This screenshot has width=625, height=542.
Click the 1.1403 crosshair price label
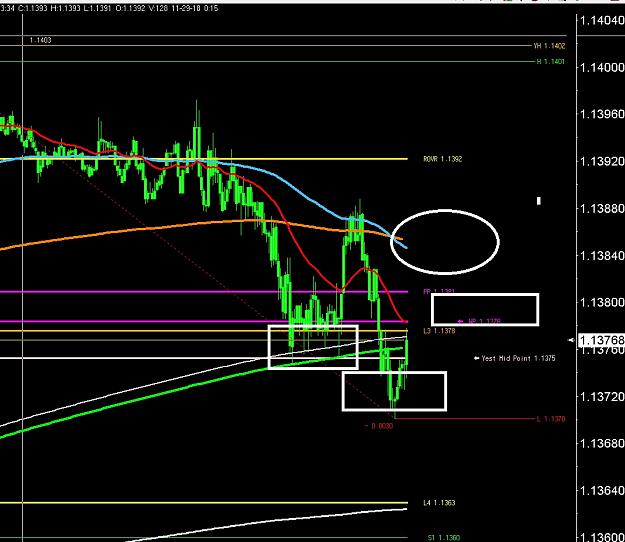pyautogui.click(x=40, y=40)
